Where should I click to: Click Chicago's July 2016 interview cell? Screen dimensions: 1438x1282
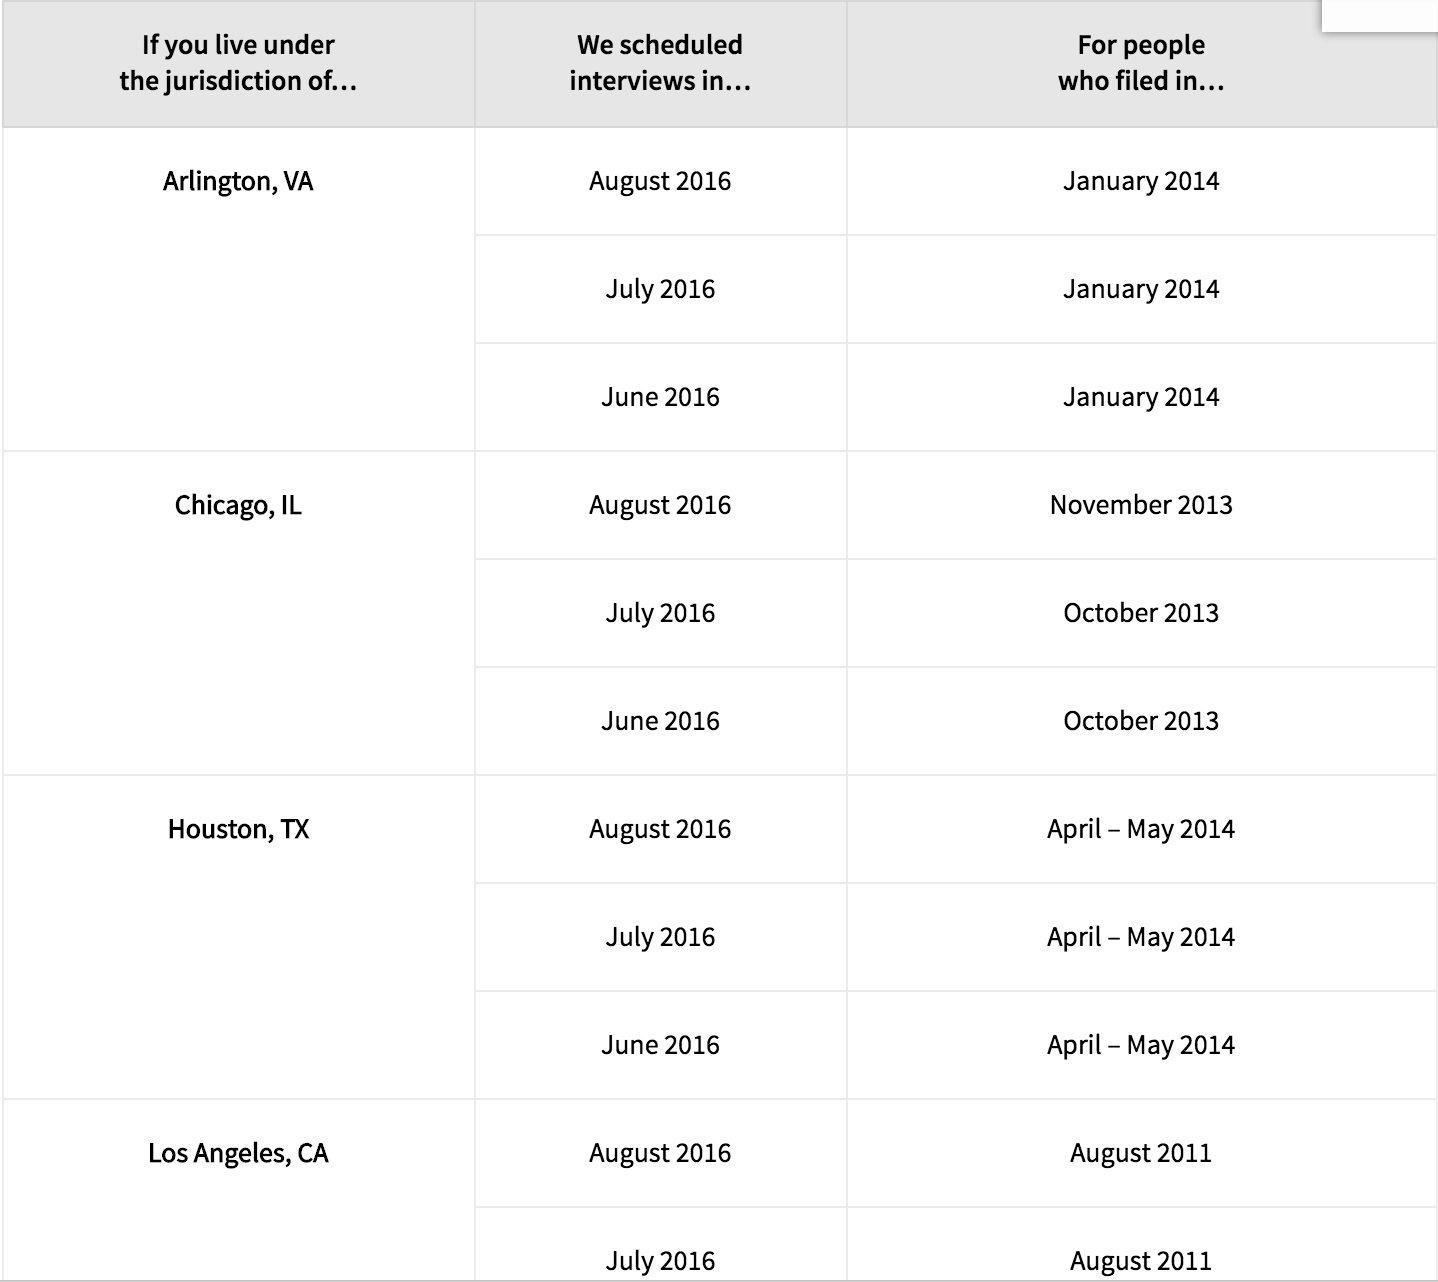660,613
